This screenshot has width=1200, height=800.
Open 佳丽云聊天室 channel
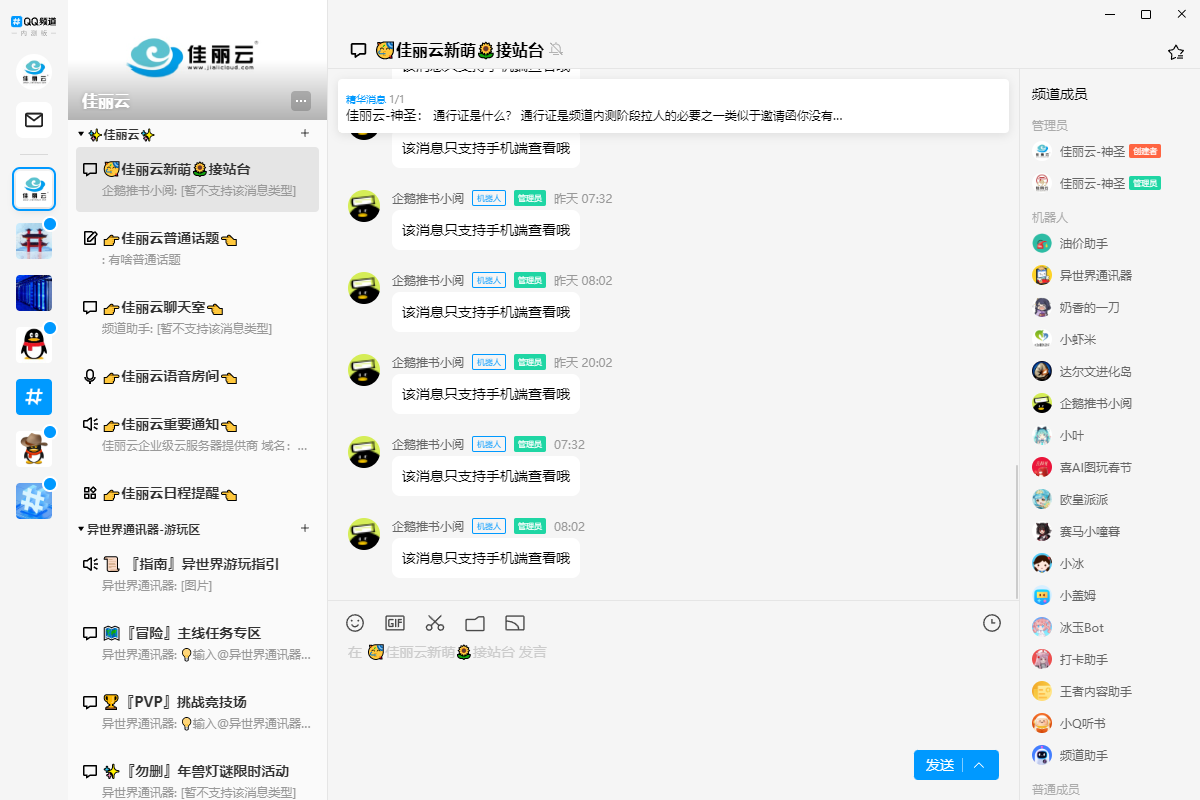coord(197,317)
